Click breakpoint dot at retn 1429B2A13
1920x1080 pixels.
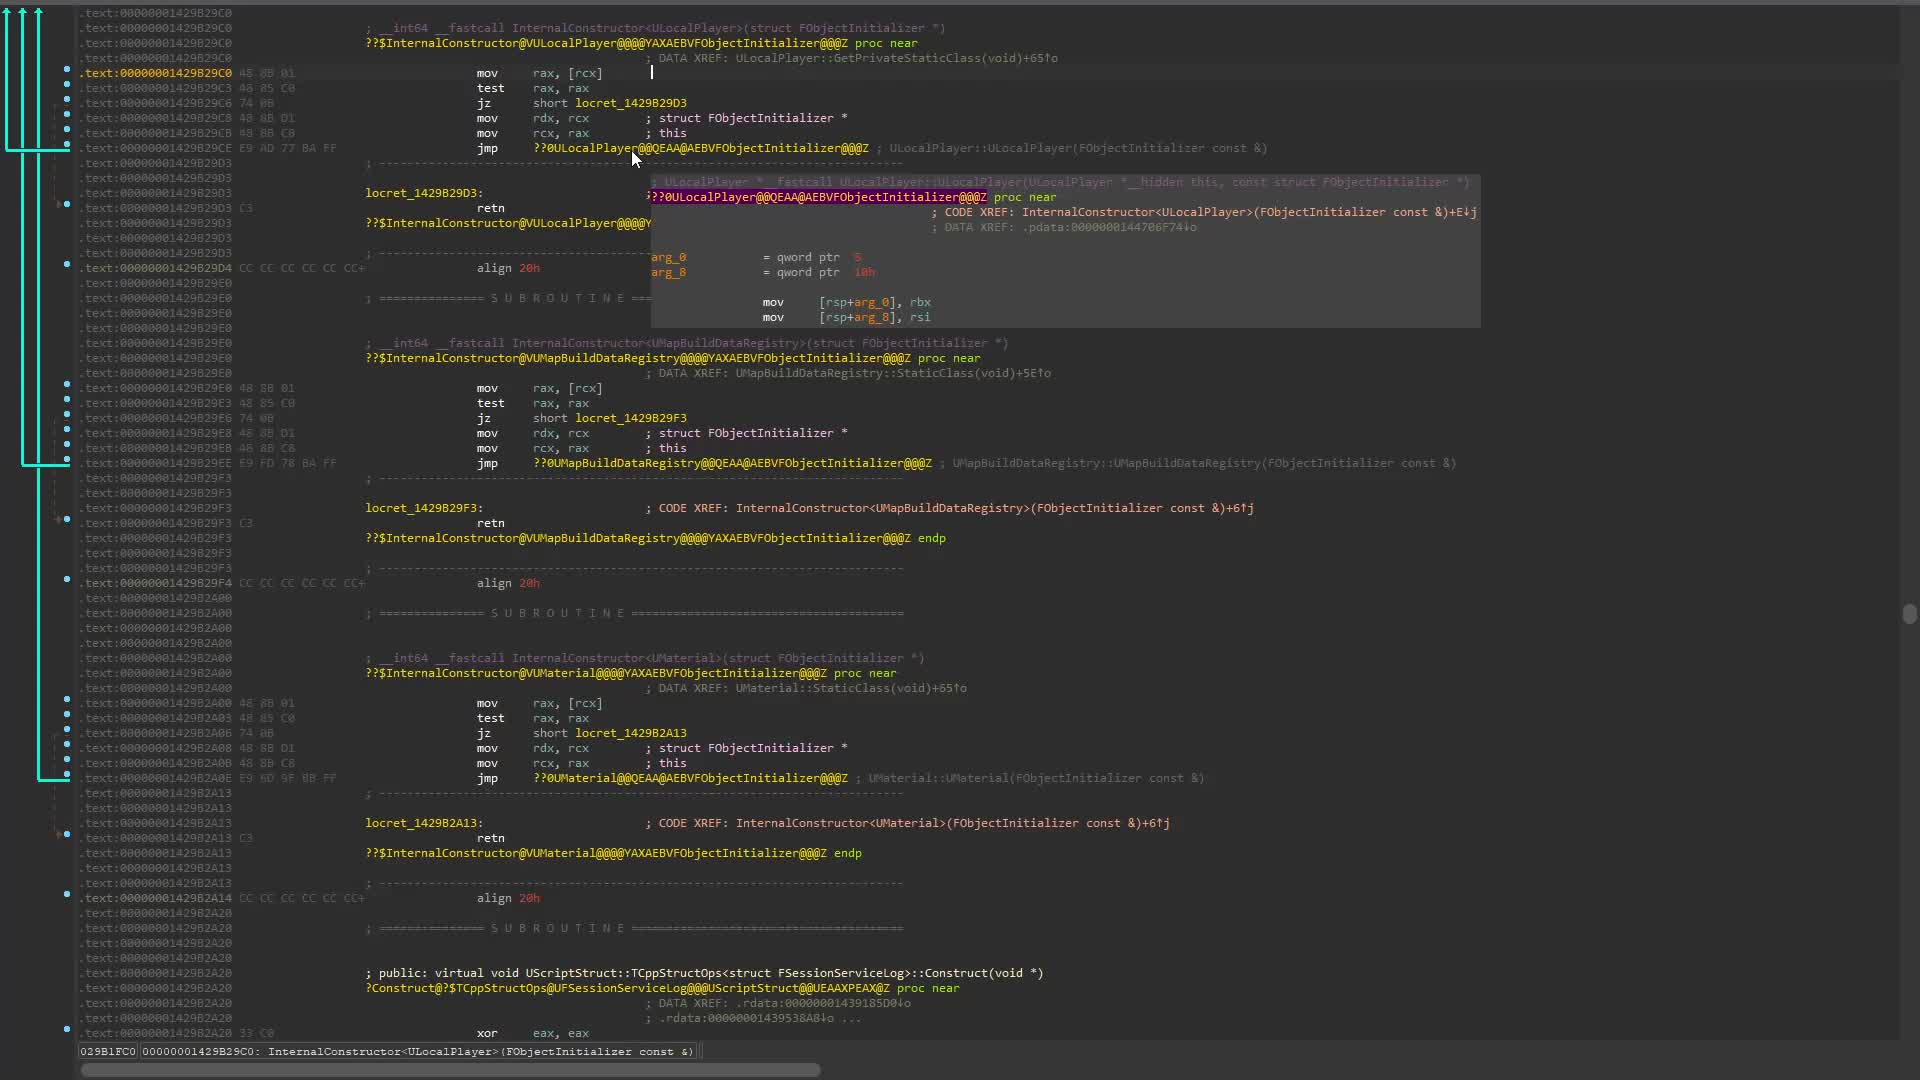(x=67, y=834)
